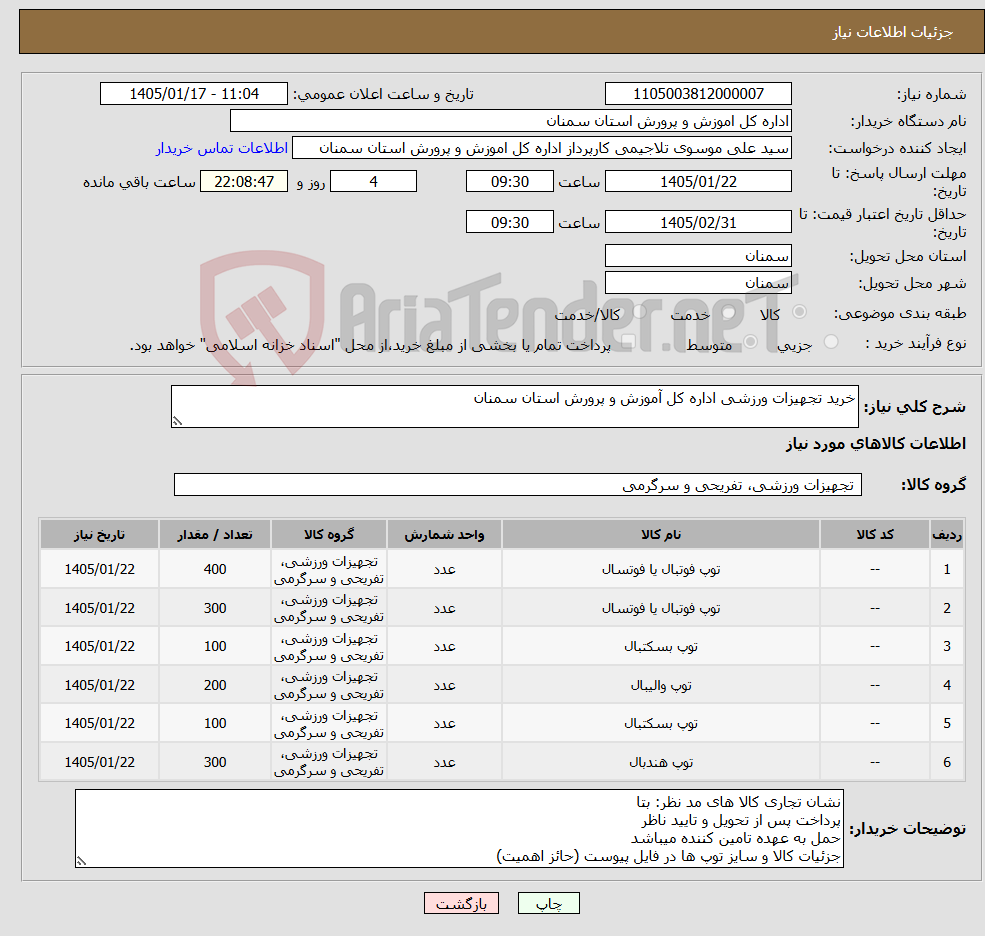Click the واحد شمارش column header
This screenshot has height=936, width=985.
(444, 535)
